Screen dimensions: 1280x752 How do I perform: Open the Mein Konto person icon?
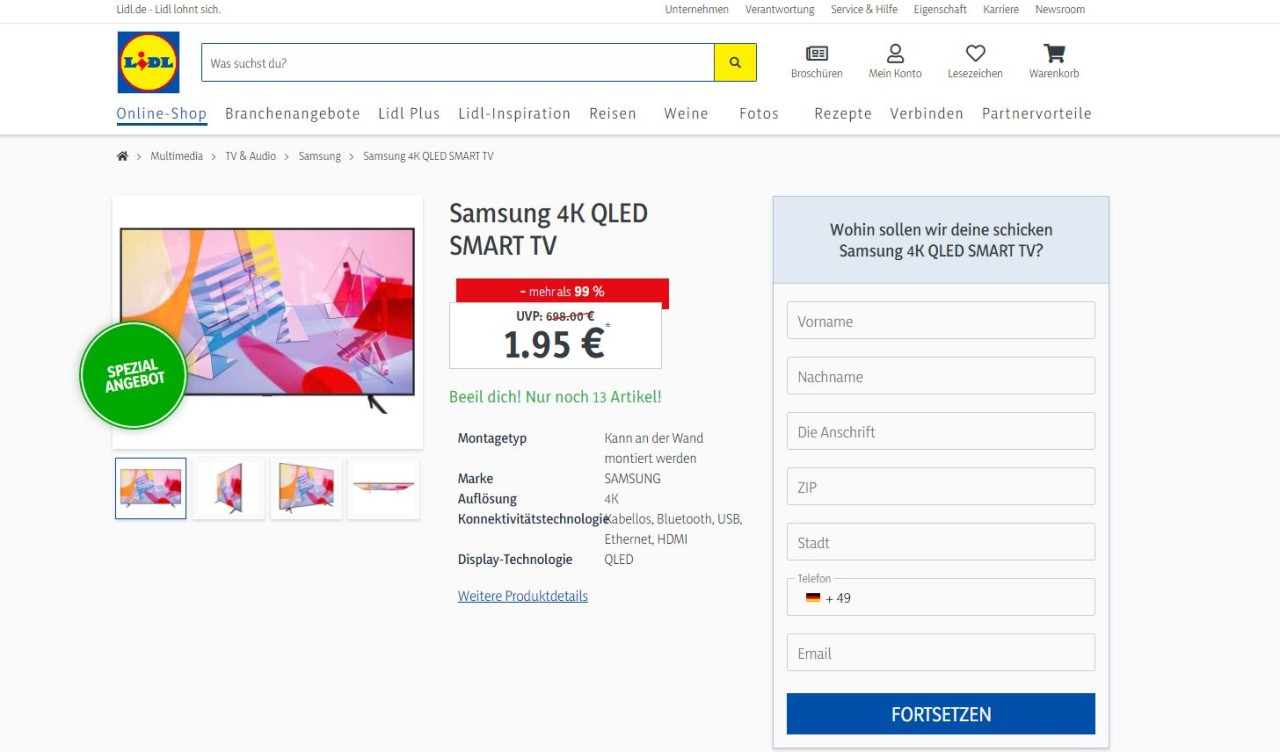(x=895, y=53)
